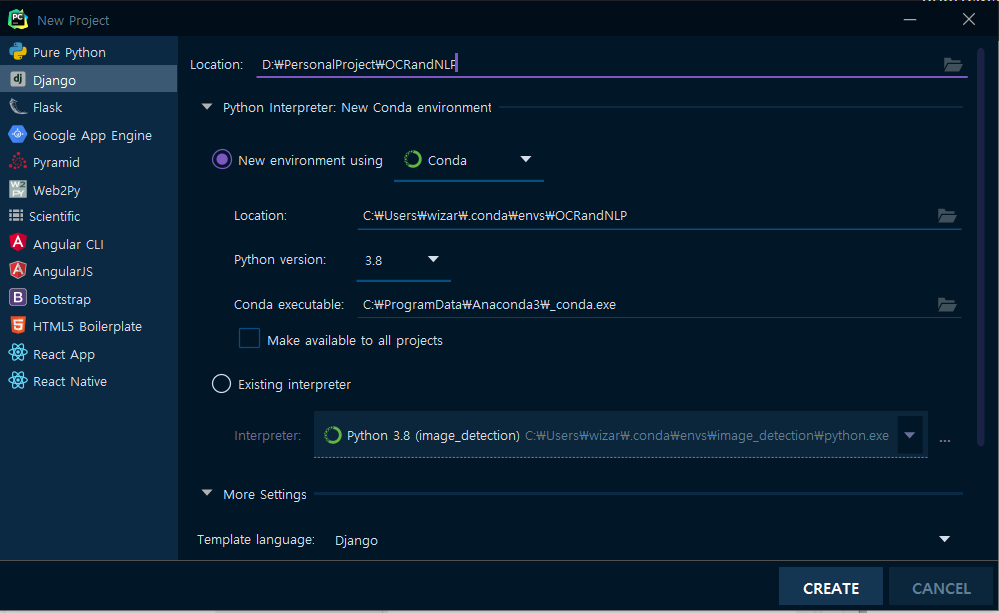Image resolution: width=999 pixels, height=613 pixels.
Task: Select the Pure Python project type
Action: click(89, 52)
